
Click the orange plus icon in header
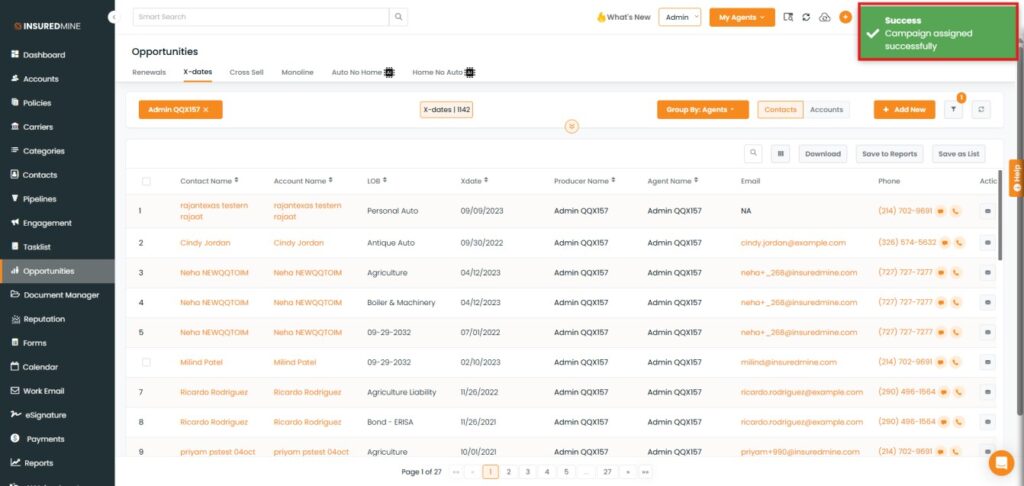click(x=845, y=17)
